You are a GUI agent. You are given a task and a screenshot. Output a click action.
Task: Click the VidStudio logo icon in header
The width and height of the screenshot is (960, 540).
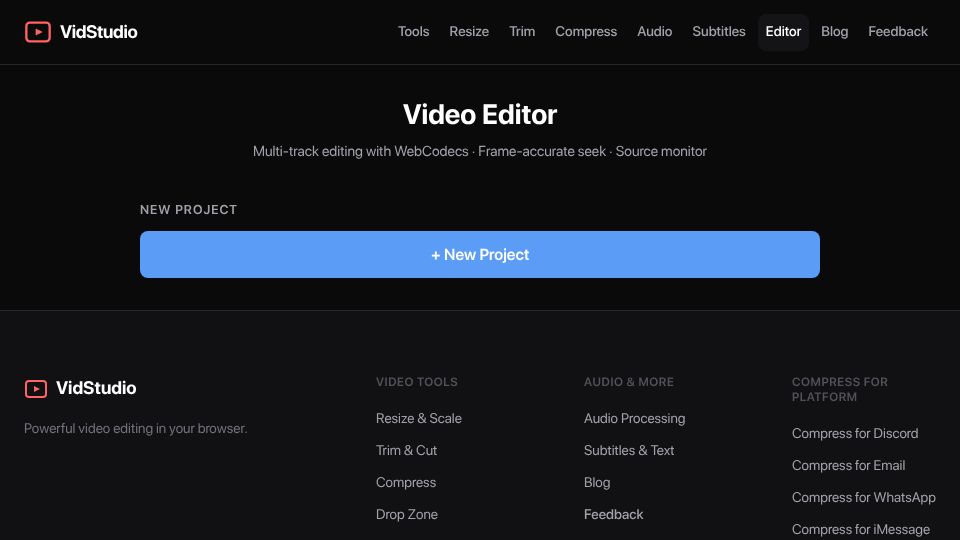coord(37,32)
